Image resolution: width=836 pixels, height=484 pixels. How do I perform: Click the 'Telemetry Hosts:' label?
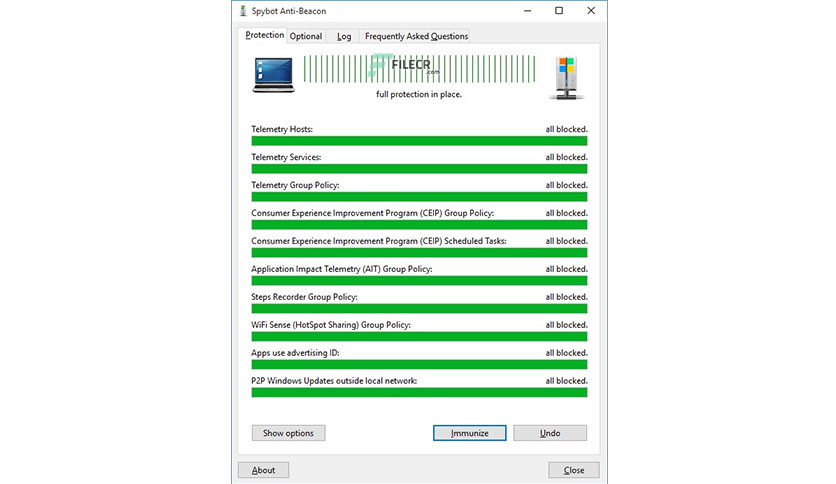coord(282,129)
